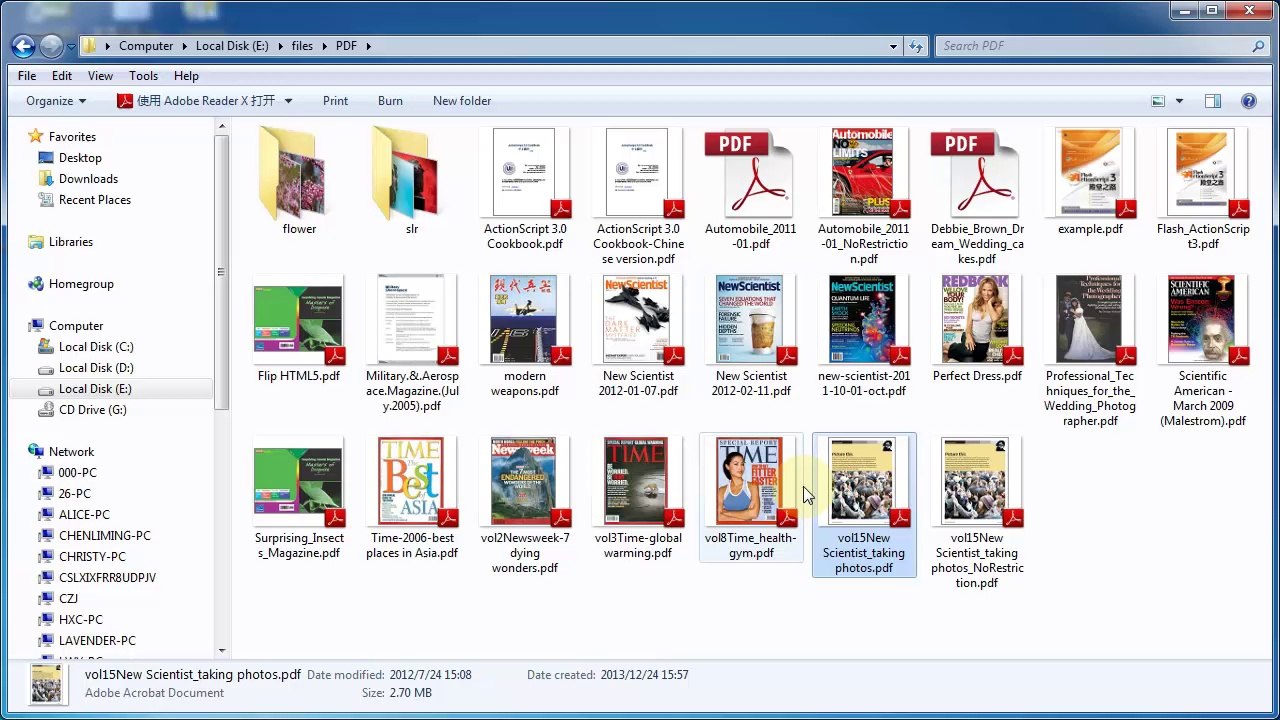
Task: Open dropdown arrow beside Adobe Reader X
Action: pos(288,101)
